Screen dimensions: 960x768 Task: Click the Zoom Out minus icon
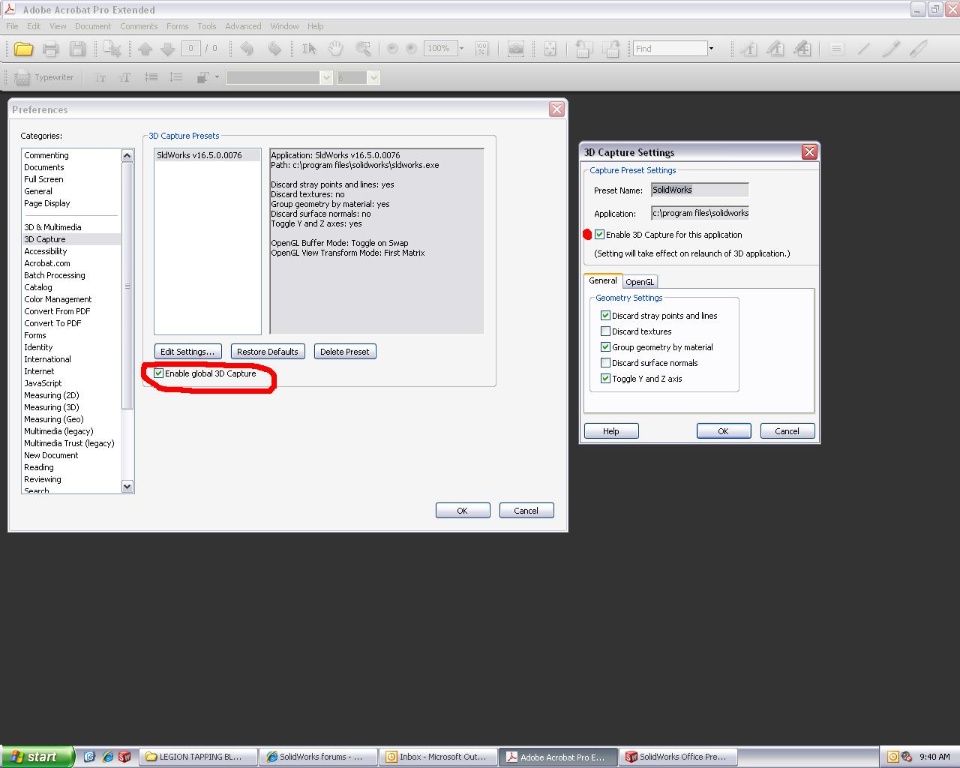tap(392, 48)
